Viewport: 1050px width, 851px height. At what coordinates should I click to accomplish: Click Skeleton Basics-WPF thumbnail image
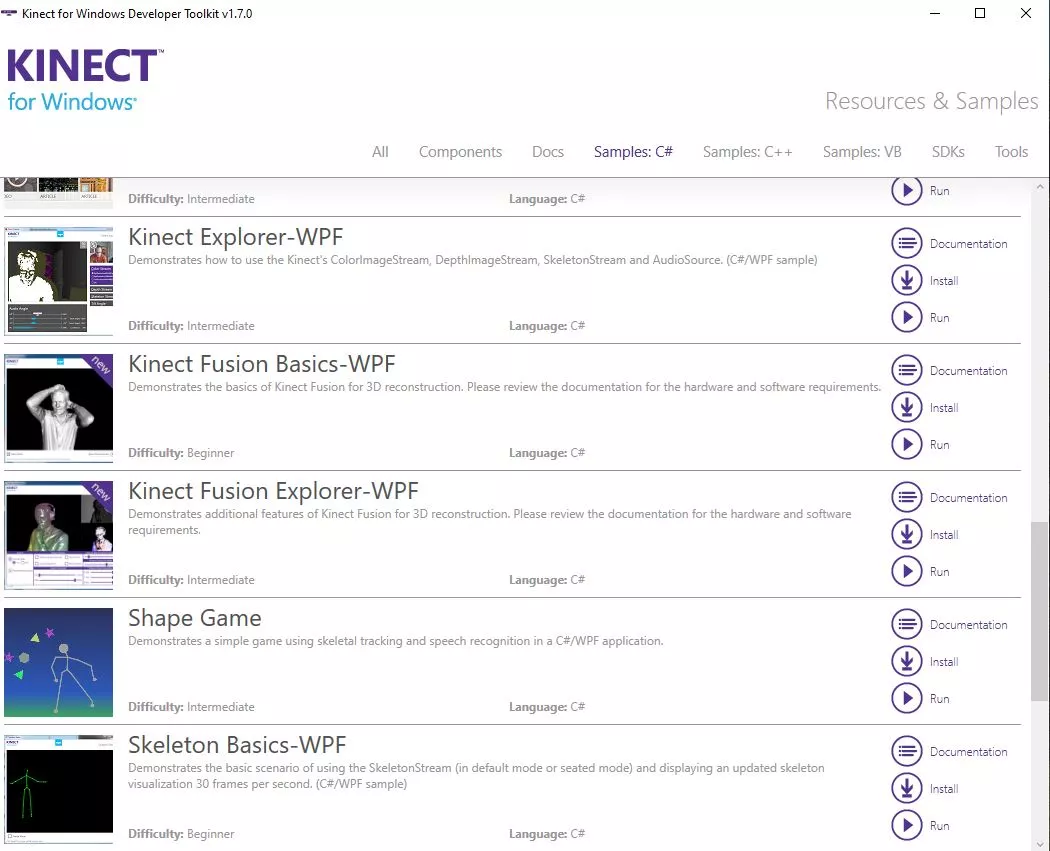[x=59, y=789]
